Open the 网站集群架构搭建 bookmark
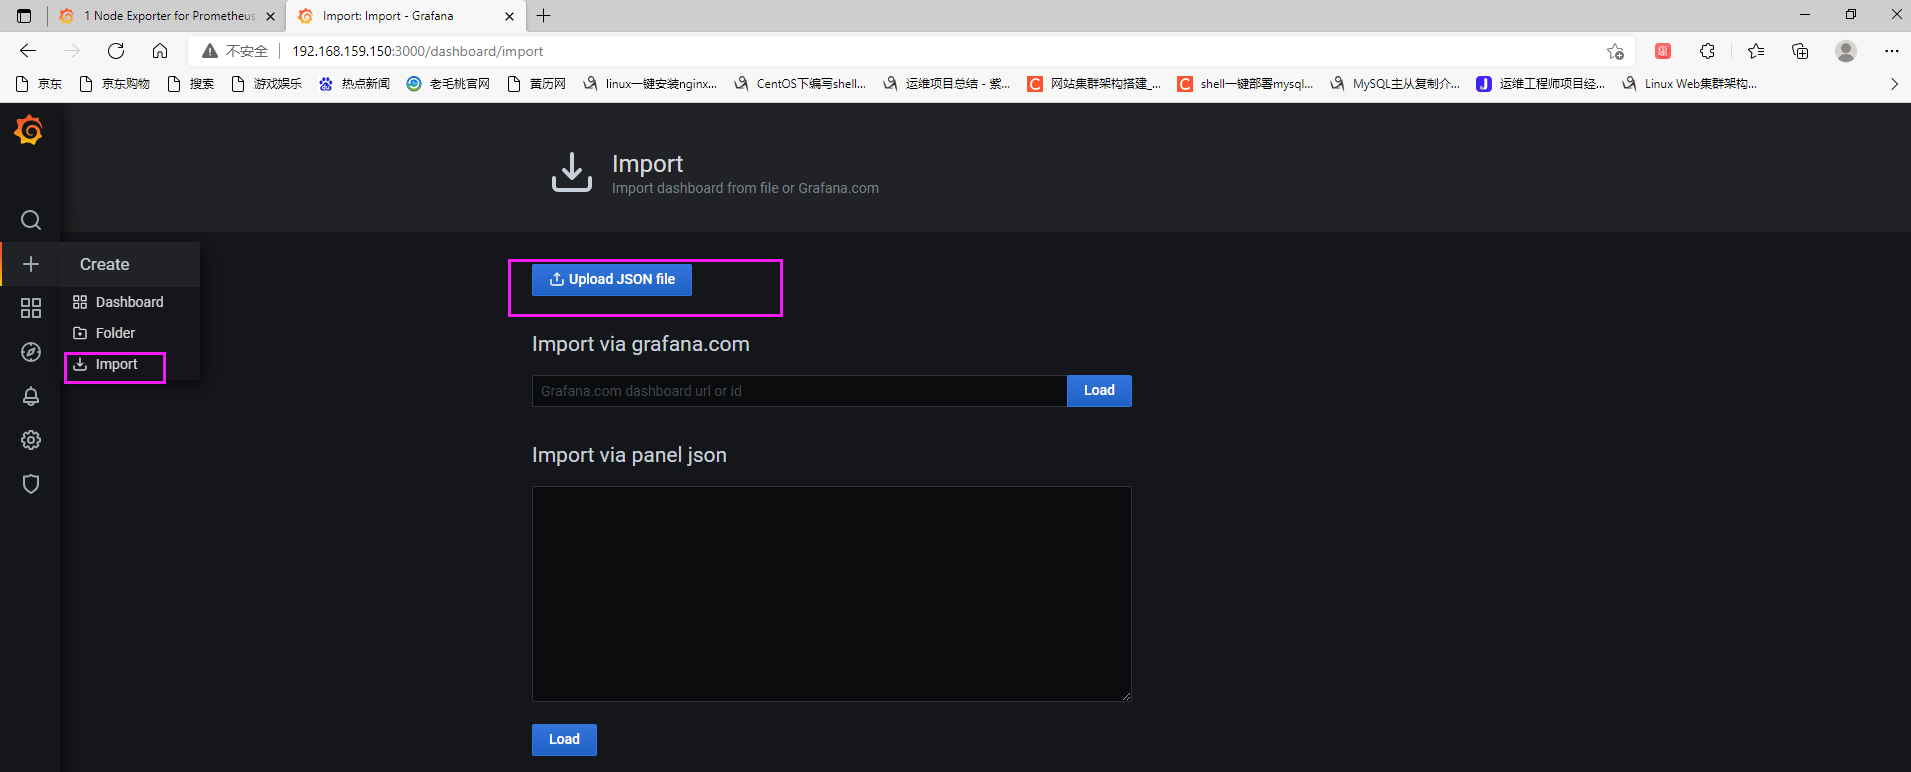The height and width of the screenshot is (772, 1911). tap(1094, 84)
